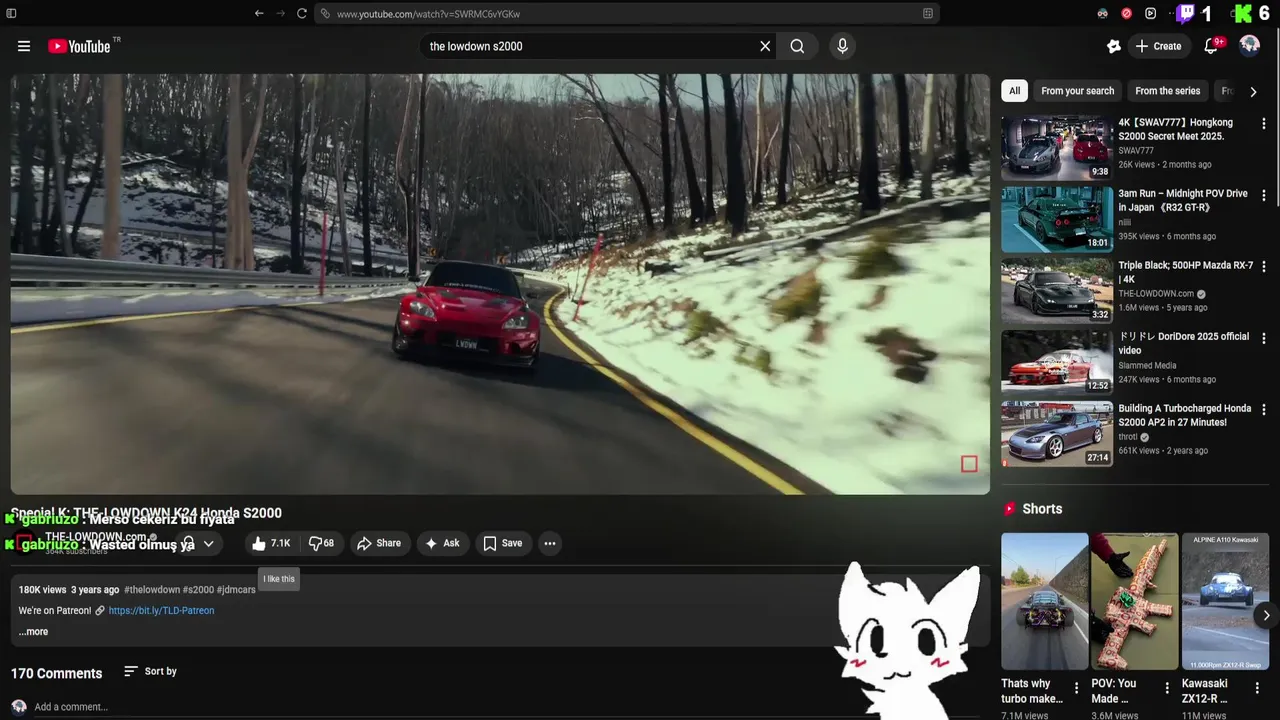The width and height of the screenshot is (1280, 720).
Task: Open Building A Turbocharged Honda S2000 thumbnail
Action: (1057, 434)
